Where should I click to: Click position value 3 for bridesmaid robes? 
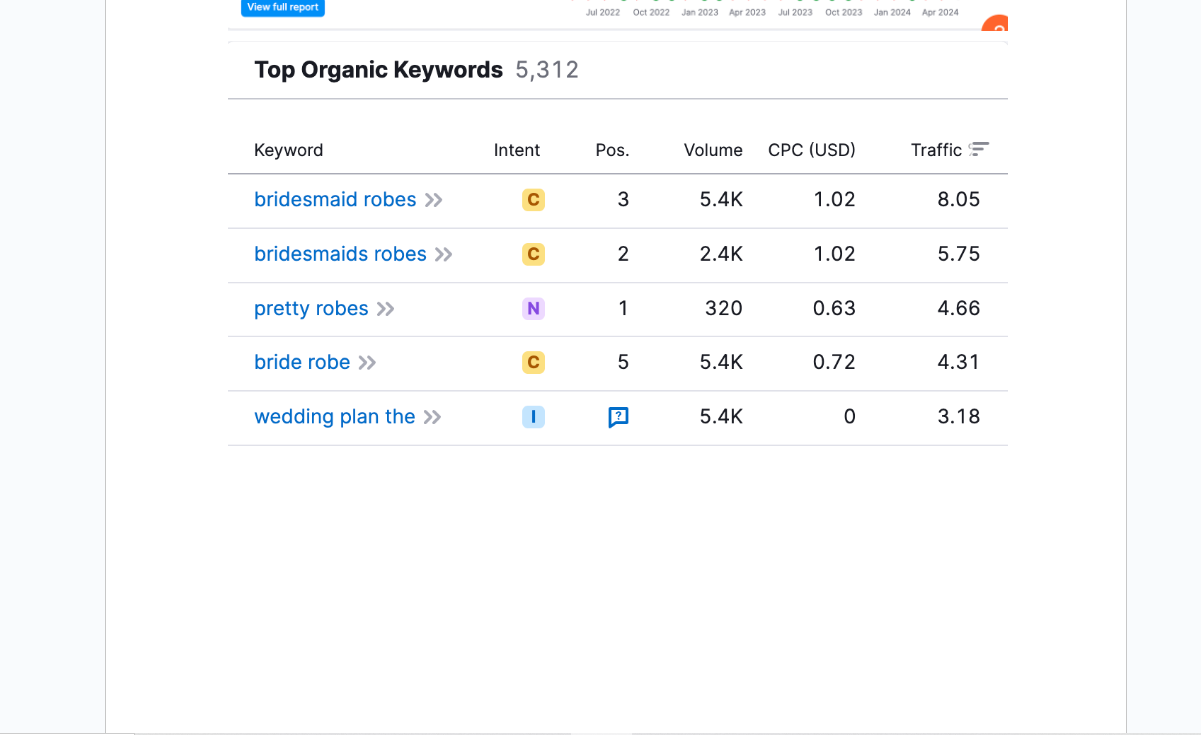coord(623,200)
